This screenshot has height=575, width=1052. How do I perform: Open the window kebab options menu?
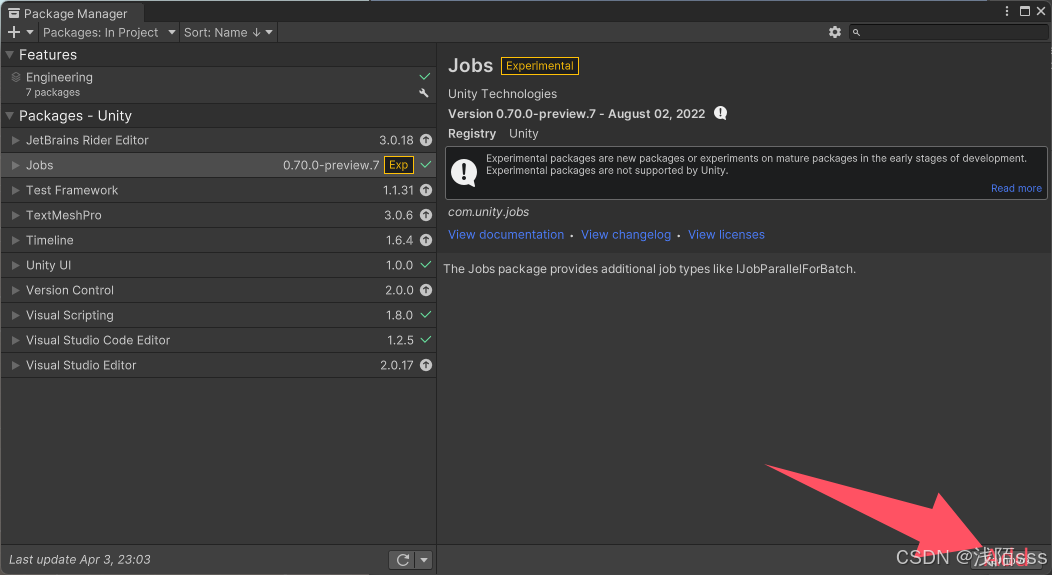1007,11
